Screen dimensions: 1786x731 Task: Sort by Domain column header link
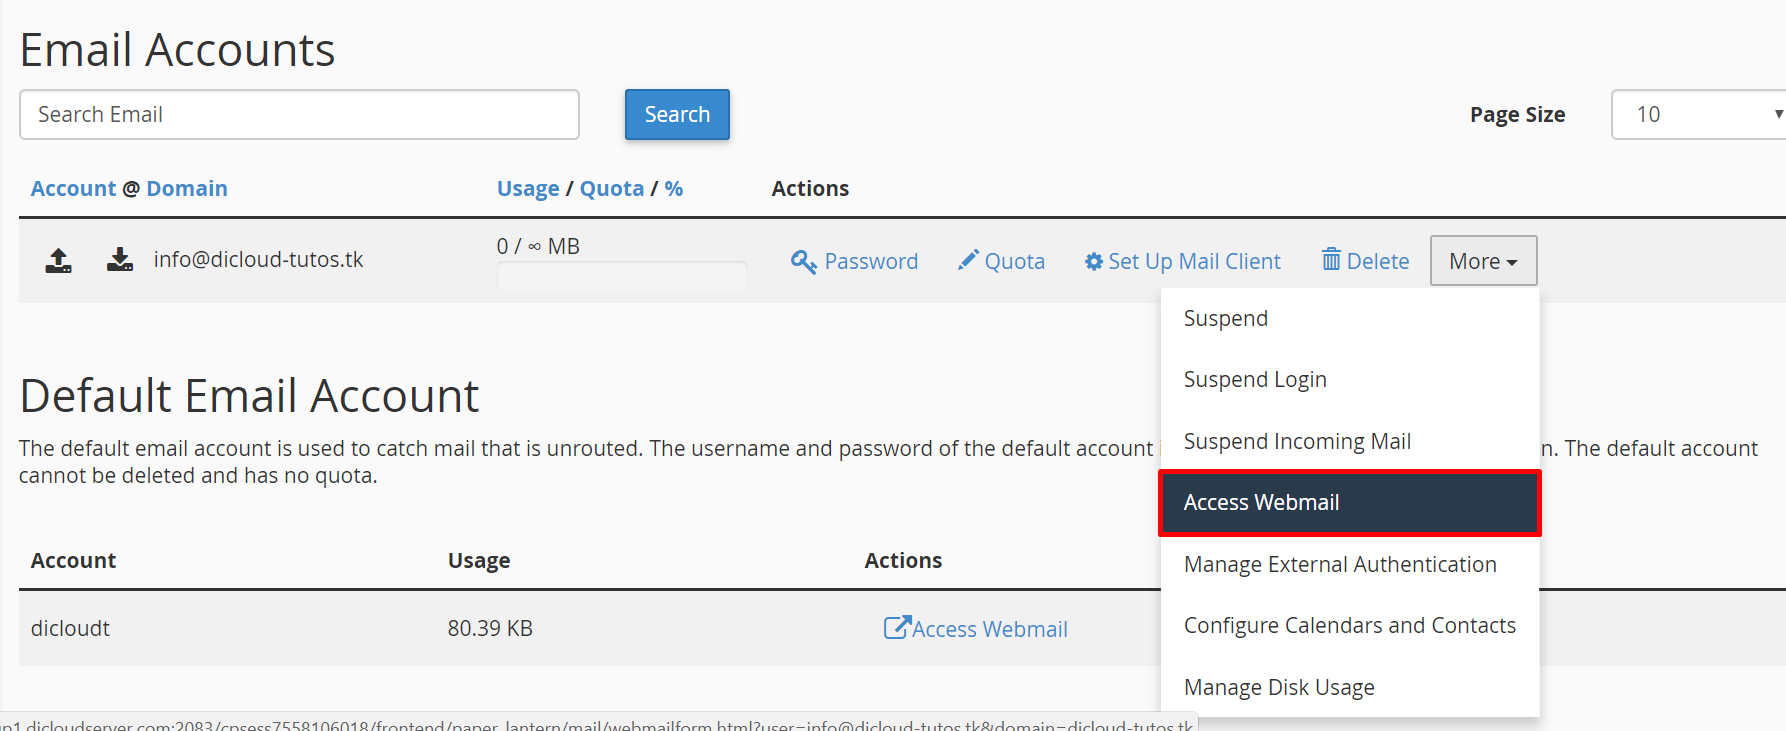[187, 189]
